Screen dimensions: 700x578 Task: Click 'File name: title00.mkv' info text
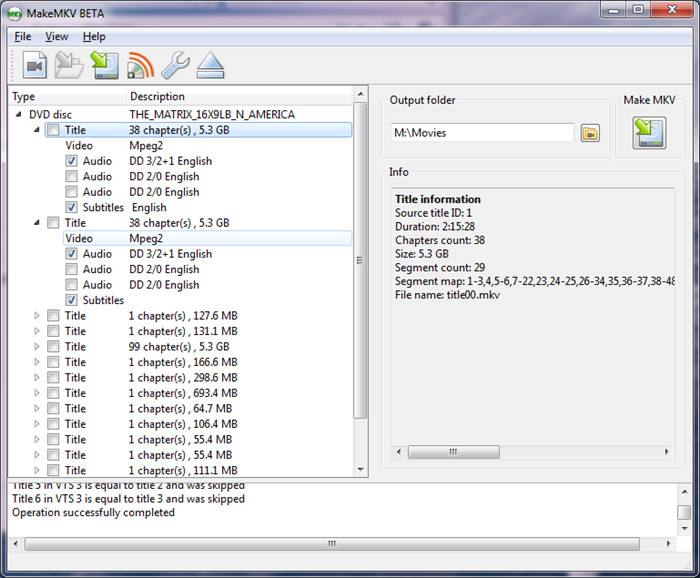447,295
